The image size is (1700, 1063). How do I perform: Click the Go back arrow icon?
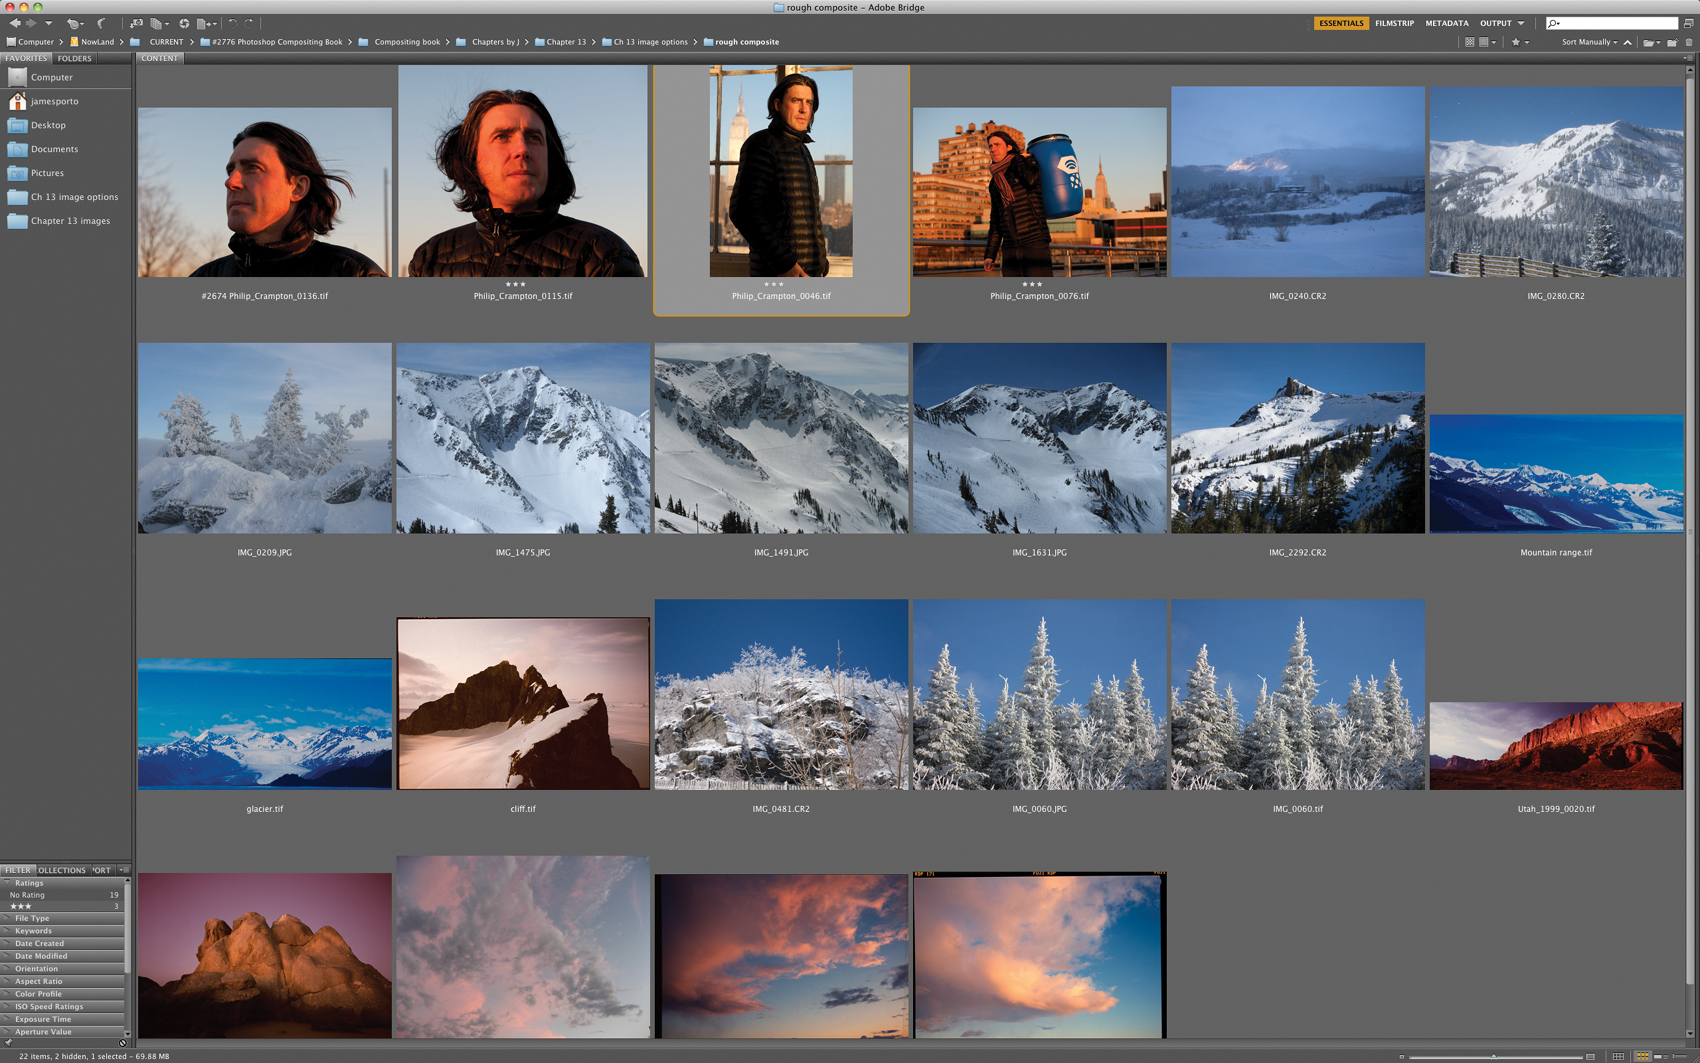(15, 23)
